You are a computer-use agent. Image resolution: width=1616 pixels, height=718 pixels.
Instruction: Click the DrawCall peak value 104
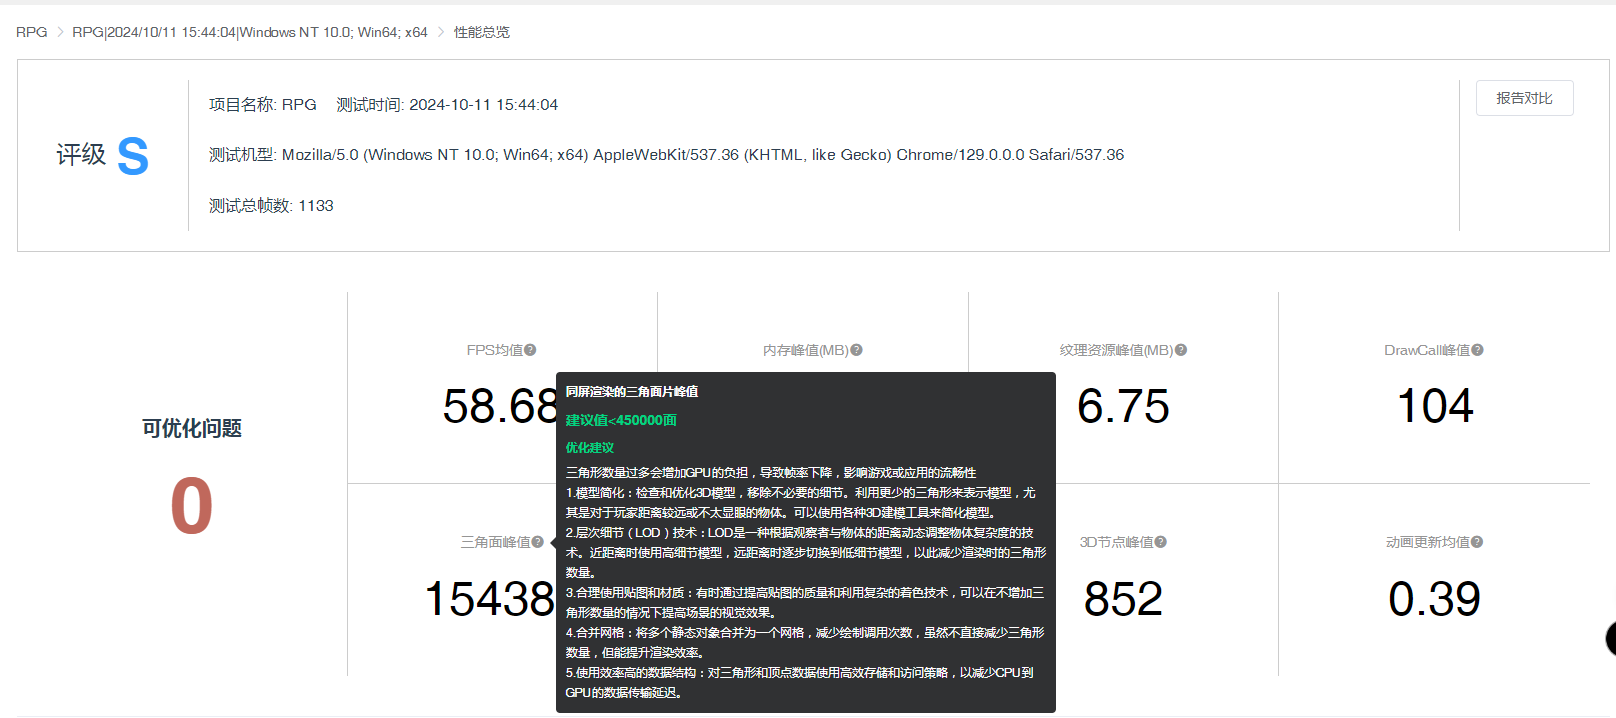1434,407
